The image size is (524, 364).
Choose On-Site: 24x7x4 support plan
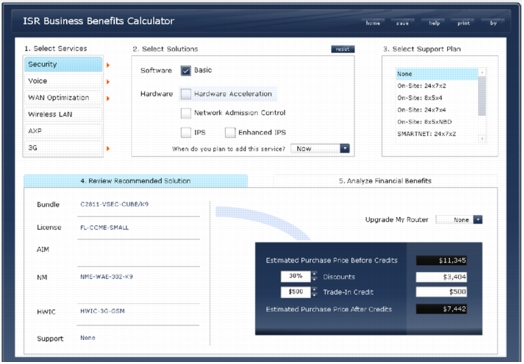coord(437,110)
